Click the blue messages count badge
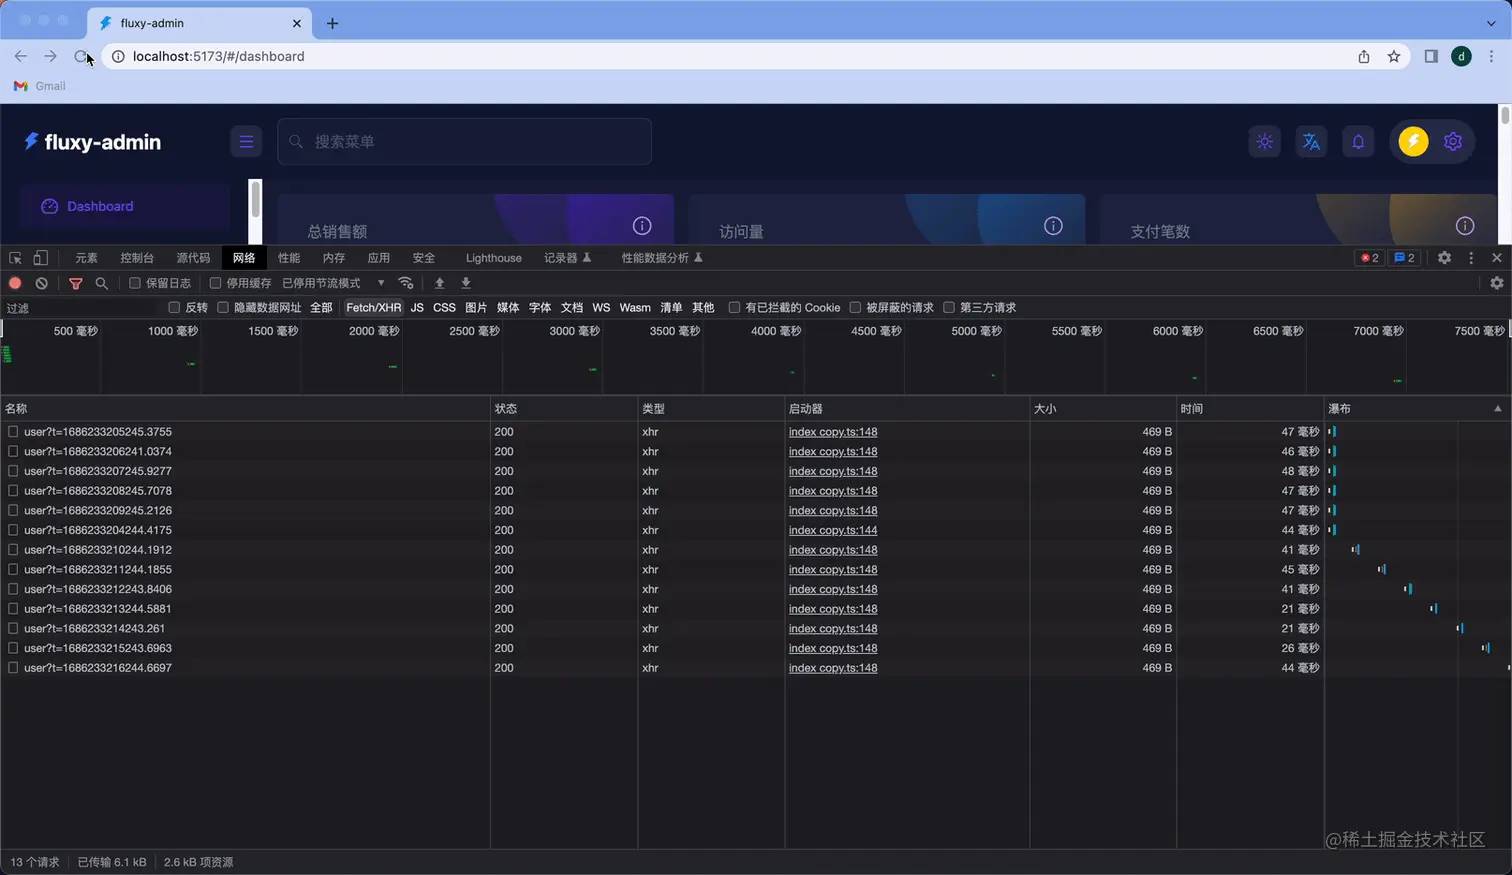This screenshot has height=875, width=1512. [x=1404, y=258]
